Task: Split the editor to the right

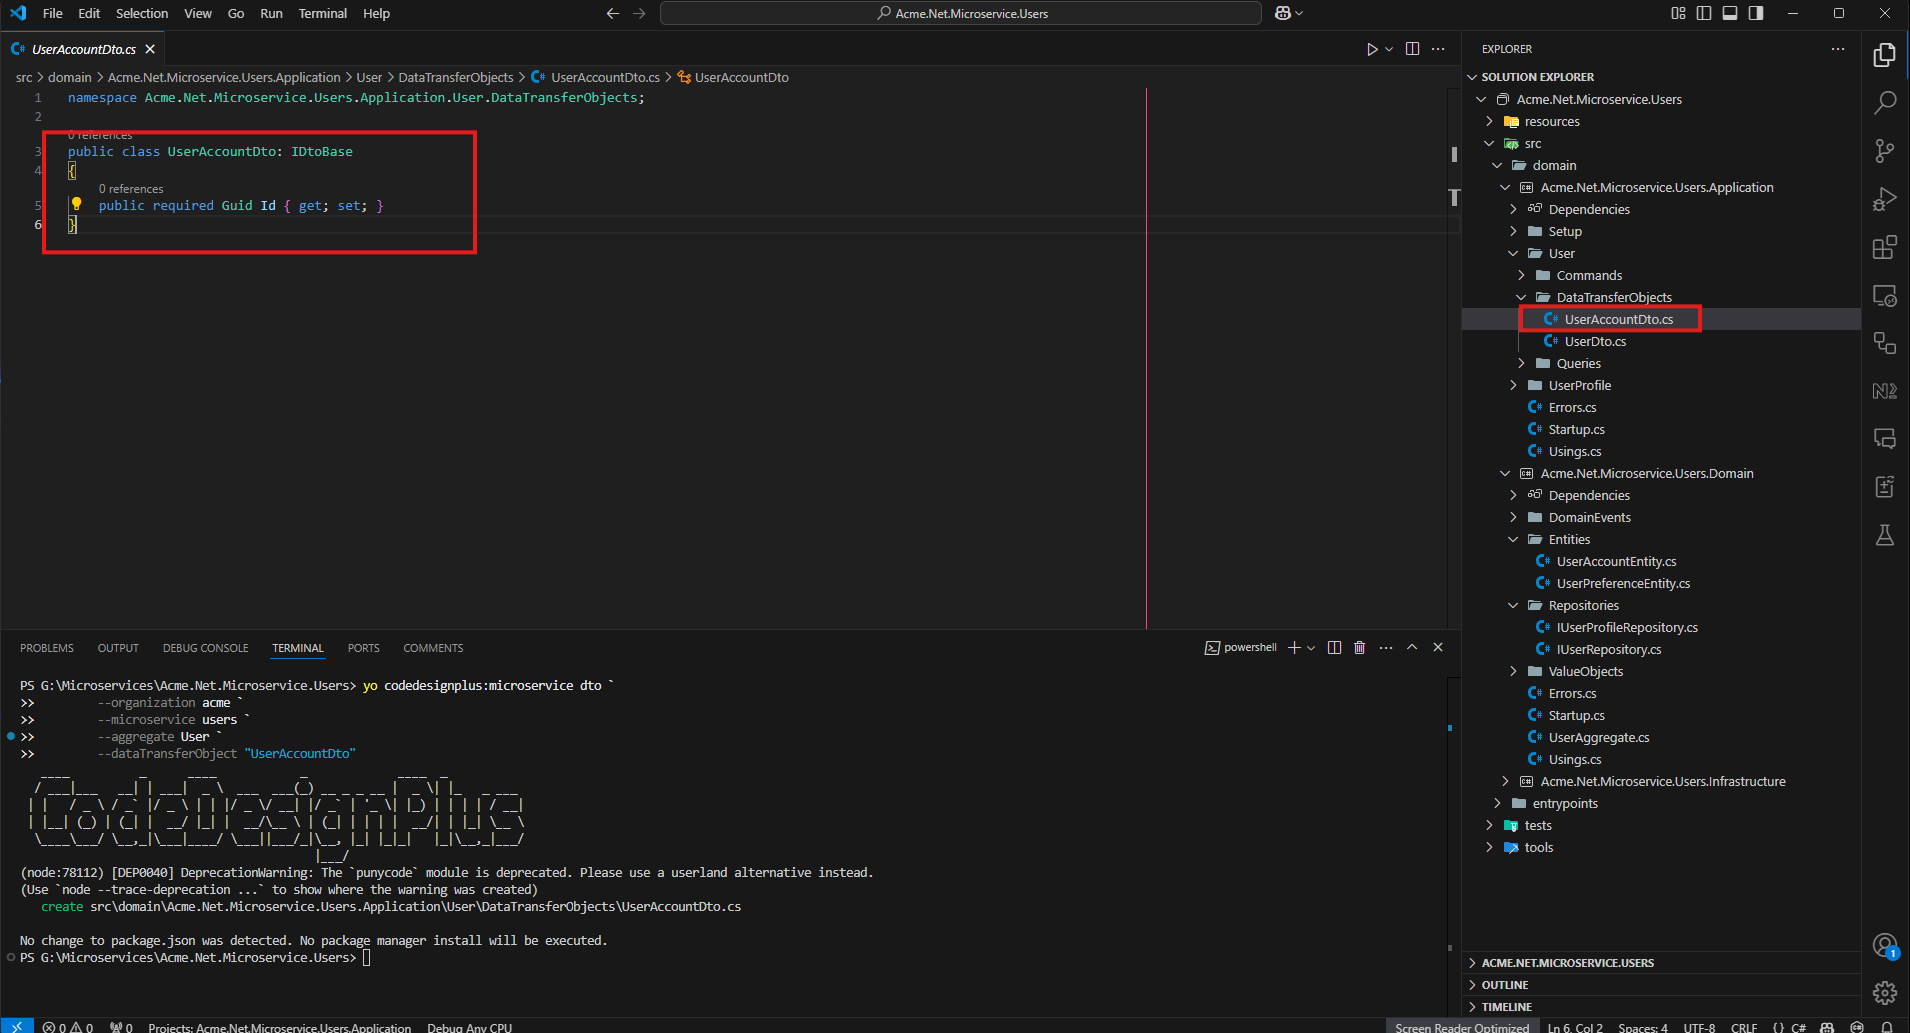Action: tap(1412, 49)
